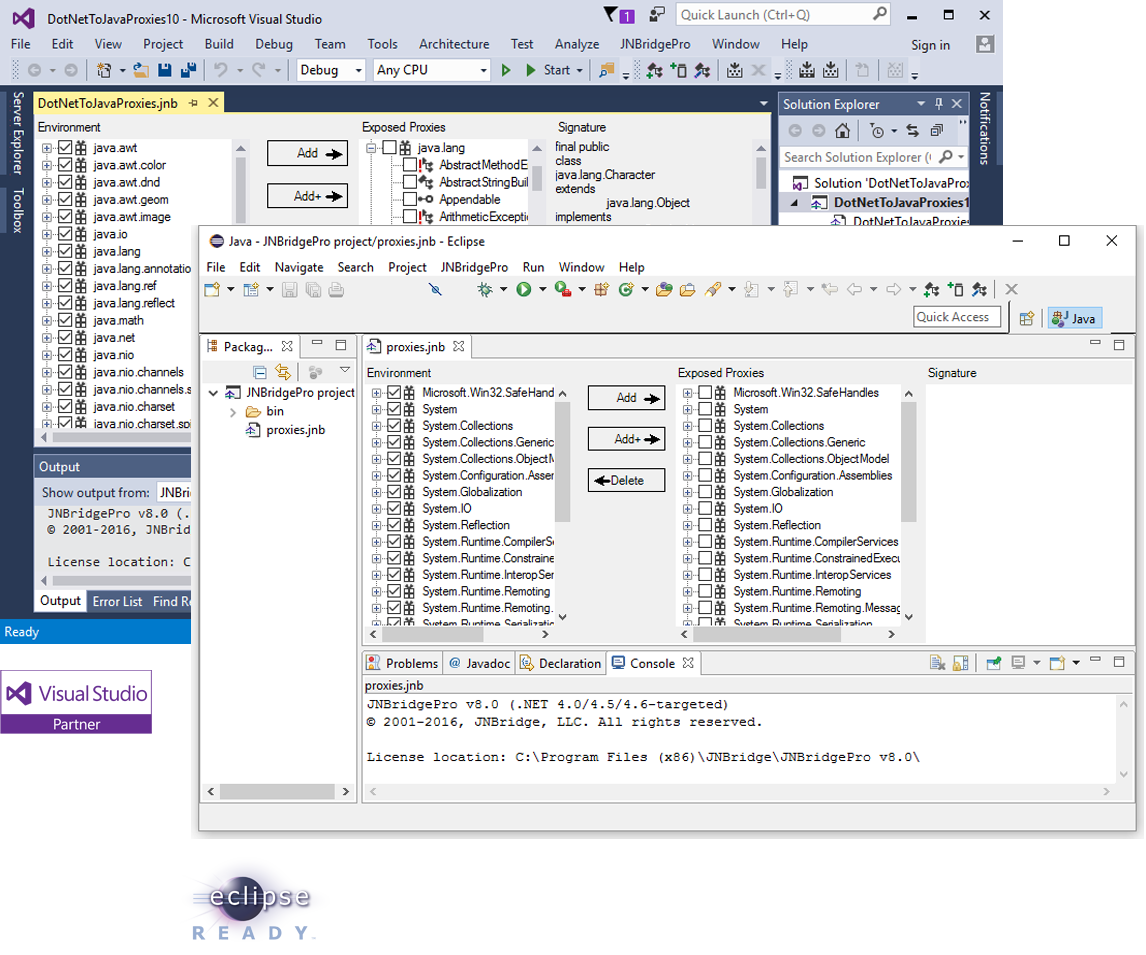The height and width of the screenshot is (955, 1146).
Task: Click the Visual Studio Open File icon
Action: 140,70
